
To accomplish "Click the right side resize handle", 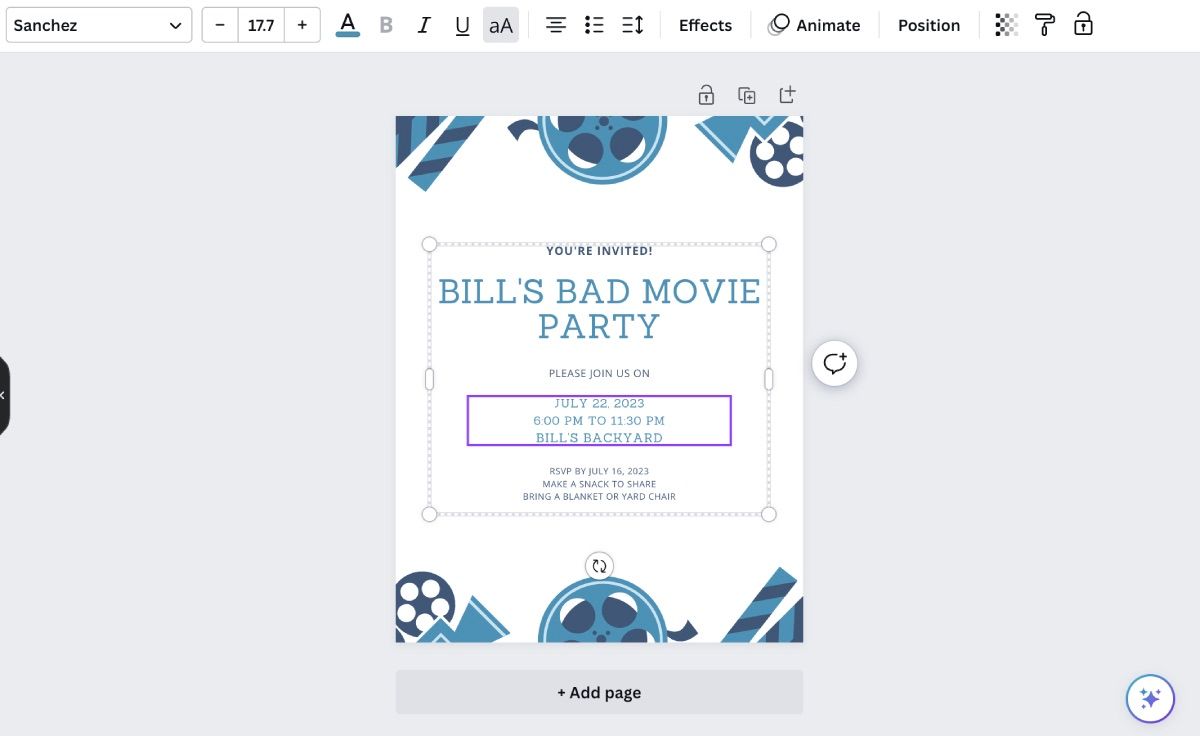I will [x=769, y=379].
